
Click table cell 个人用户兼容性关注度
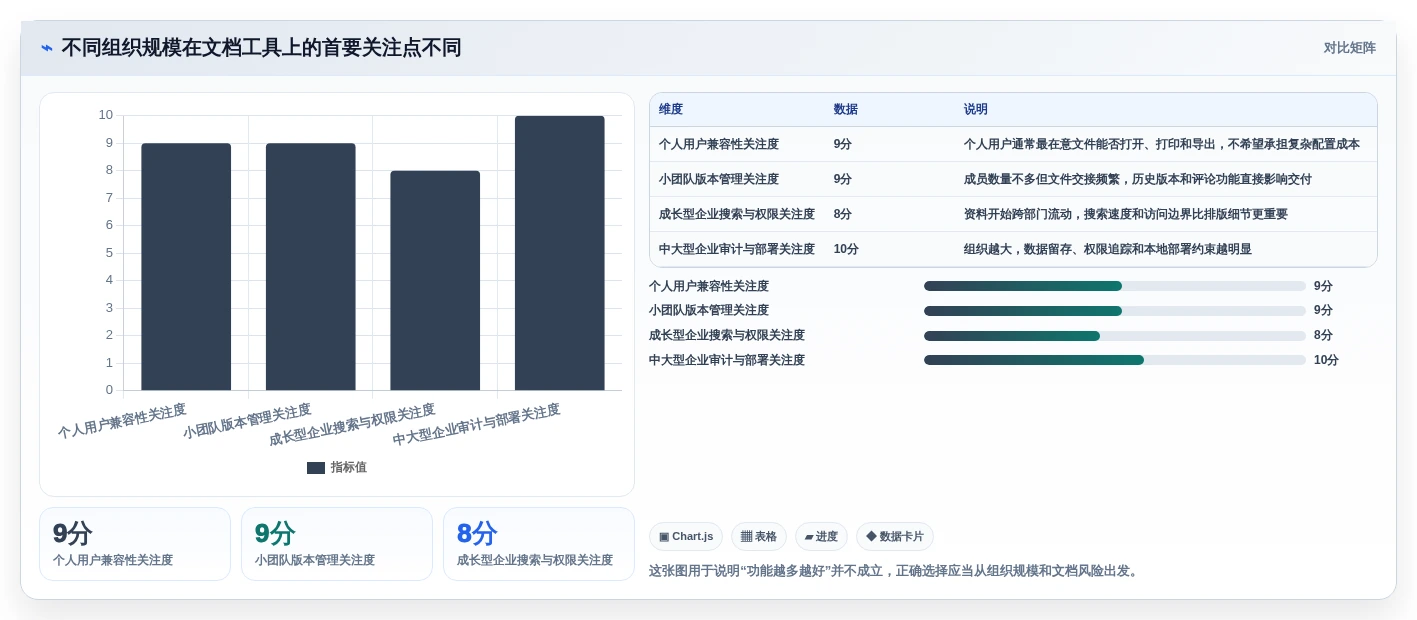(x=719, y=144)
